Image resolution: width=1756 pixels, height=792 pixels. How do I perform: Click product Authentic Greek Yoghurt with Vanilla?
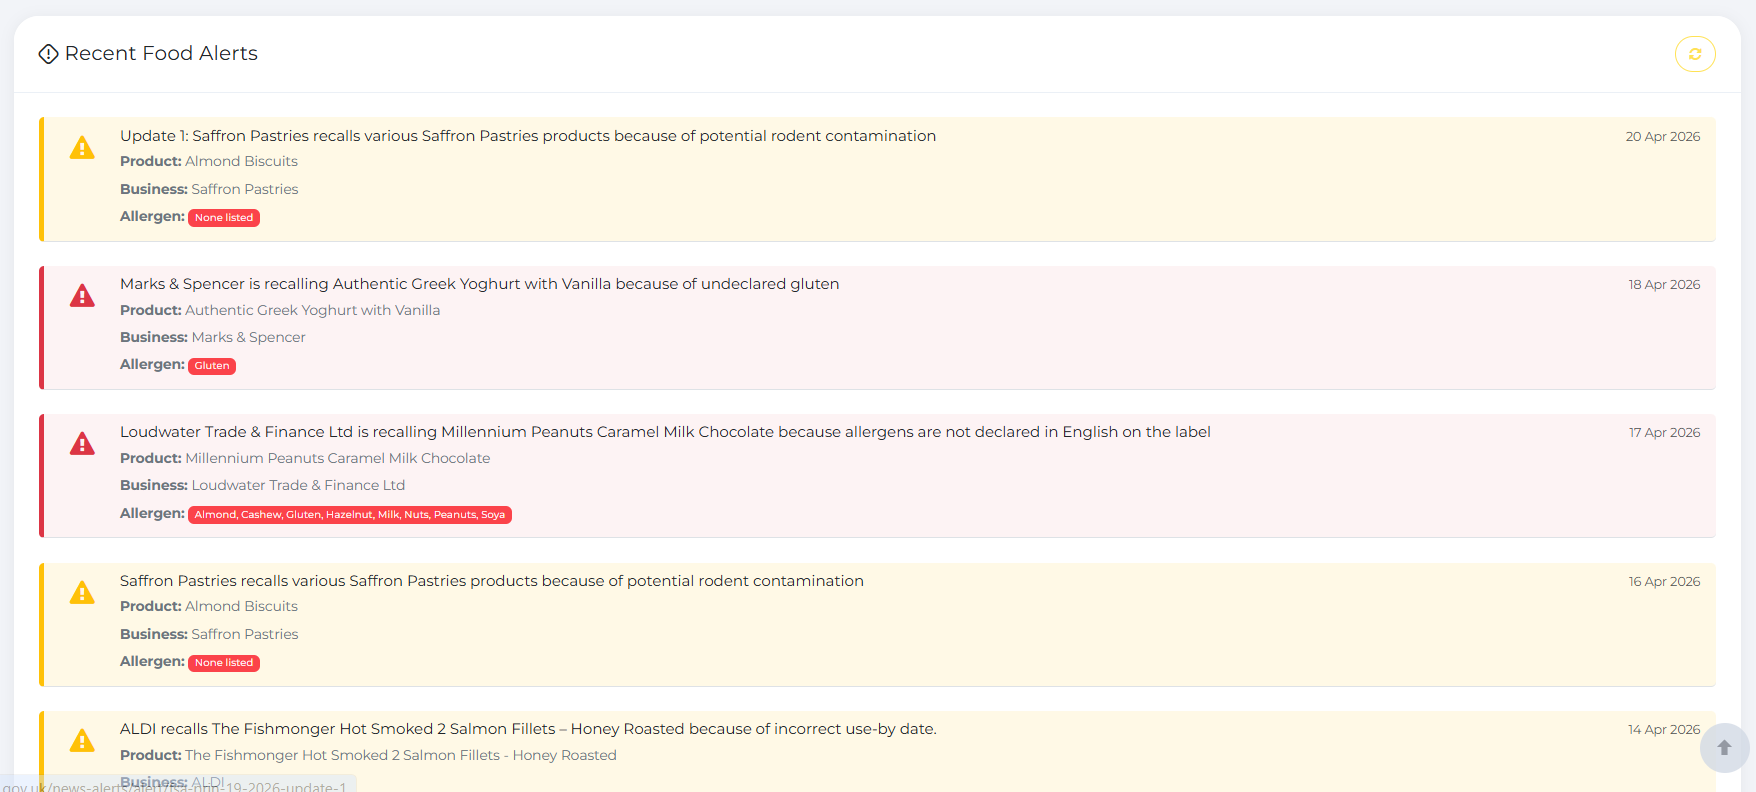pos(313,310)
